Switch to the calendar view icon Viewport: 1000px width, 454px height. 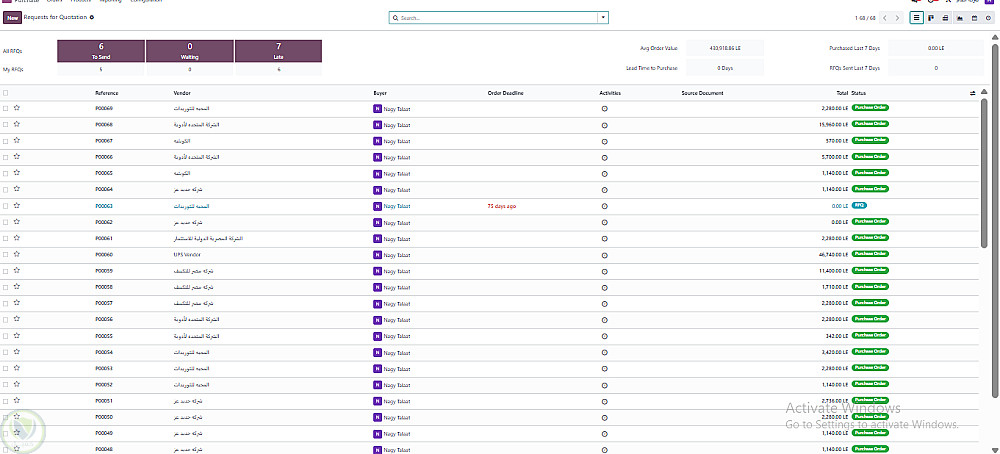click(x=974, y=18)
